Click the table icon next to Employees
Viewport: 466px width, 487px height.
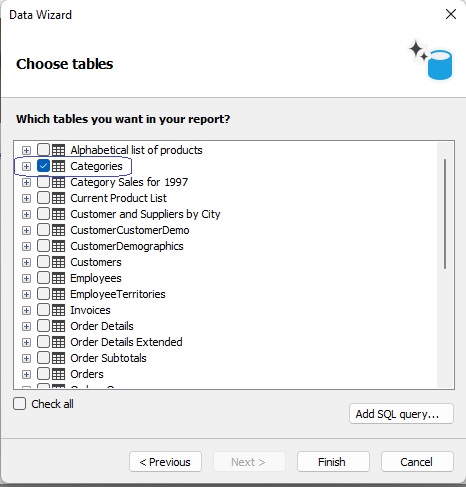click(x=59, y=278)
